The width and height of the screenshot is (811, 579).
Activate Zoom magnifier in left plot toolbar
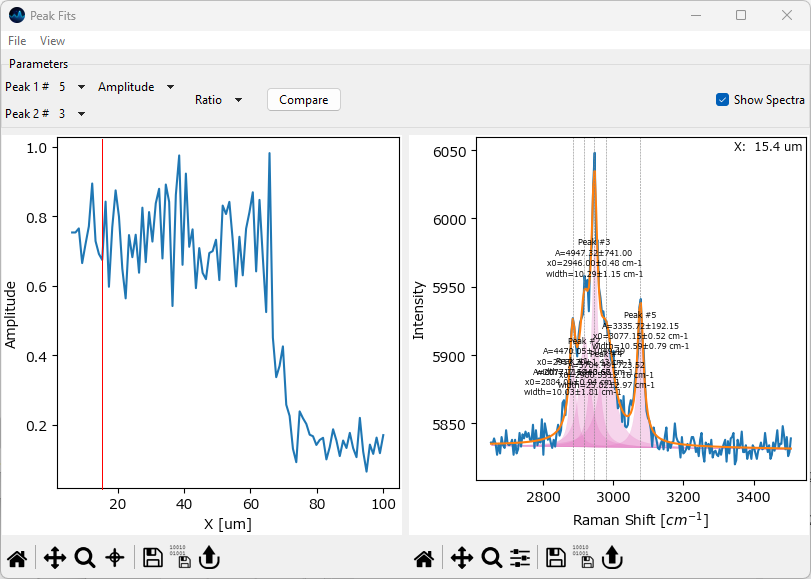tap(85, 558)
